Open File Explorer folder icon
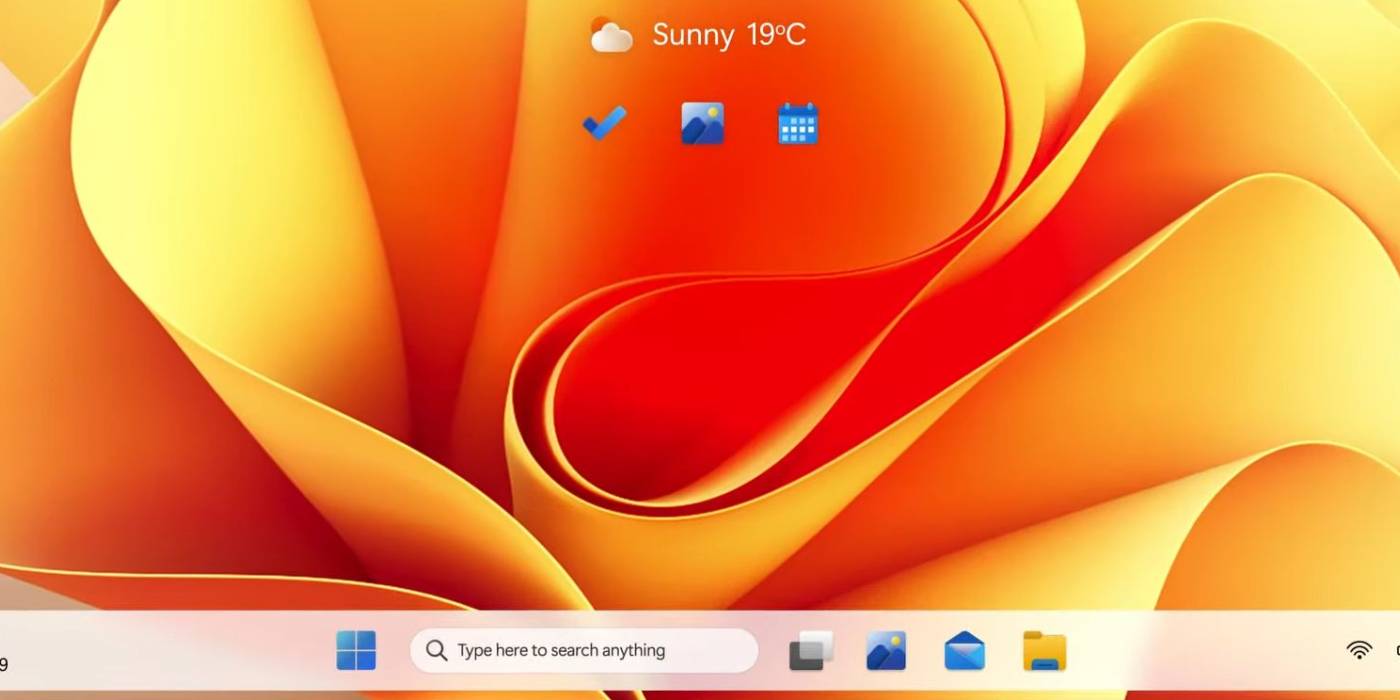 [1044, 651]
